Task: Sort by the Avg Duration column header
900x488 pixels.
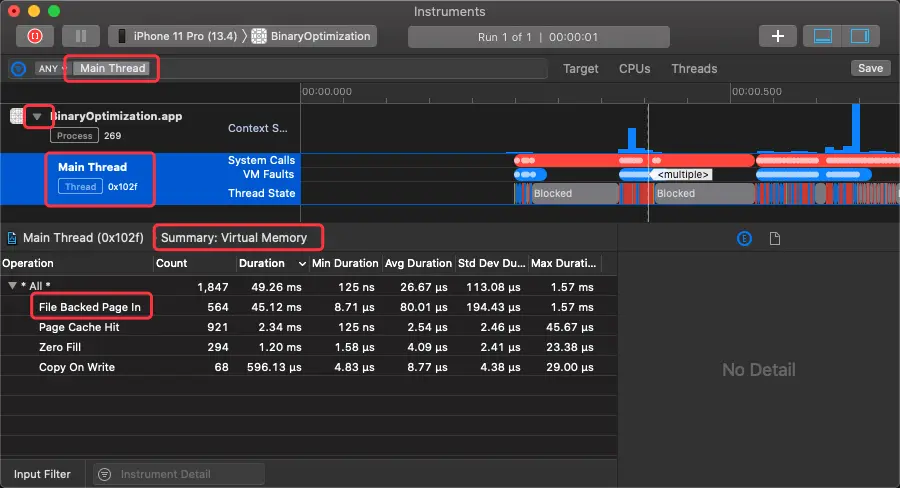Action: (418, 264)
